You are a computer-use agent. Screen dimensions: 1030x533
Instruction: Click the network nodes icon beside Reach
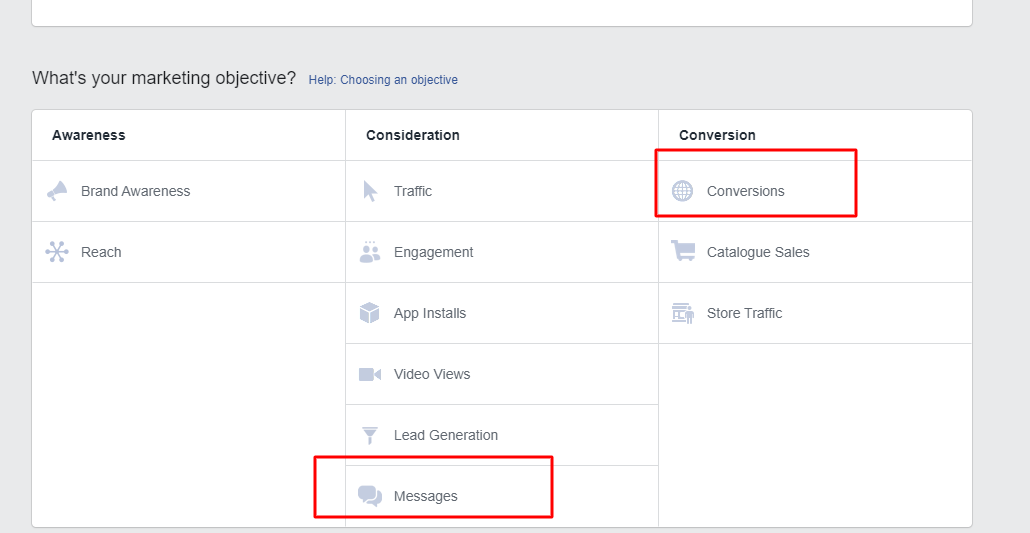click(57, 252)
